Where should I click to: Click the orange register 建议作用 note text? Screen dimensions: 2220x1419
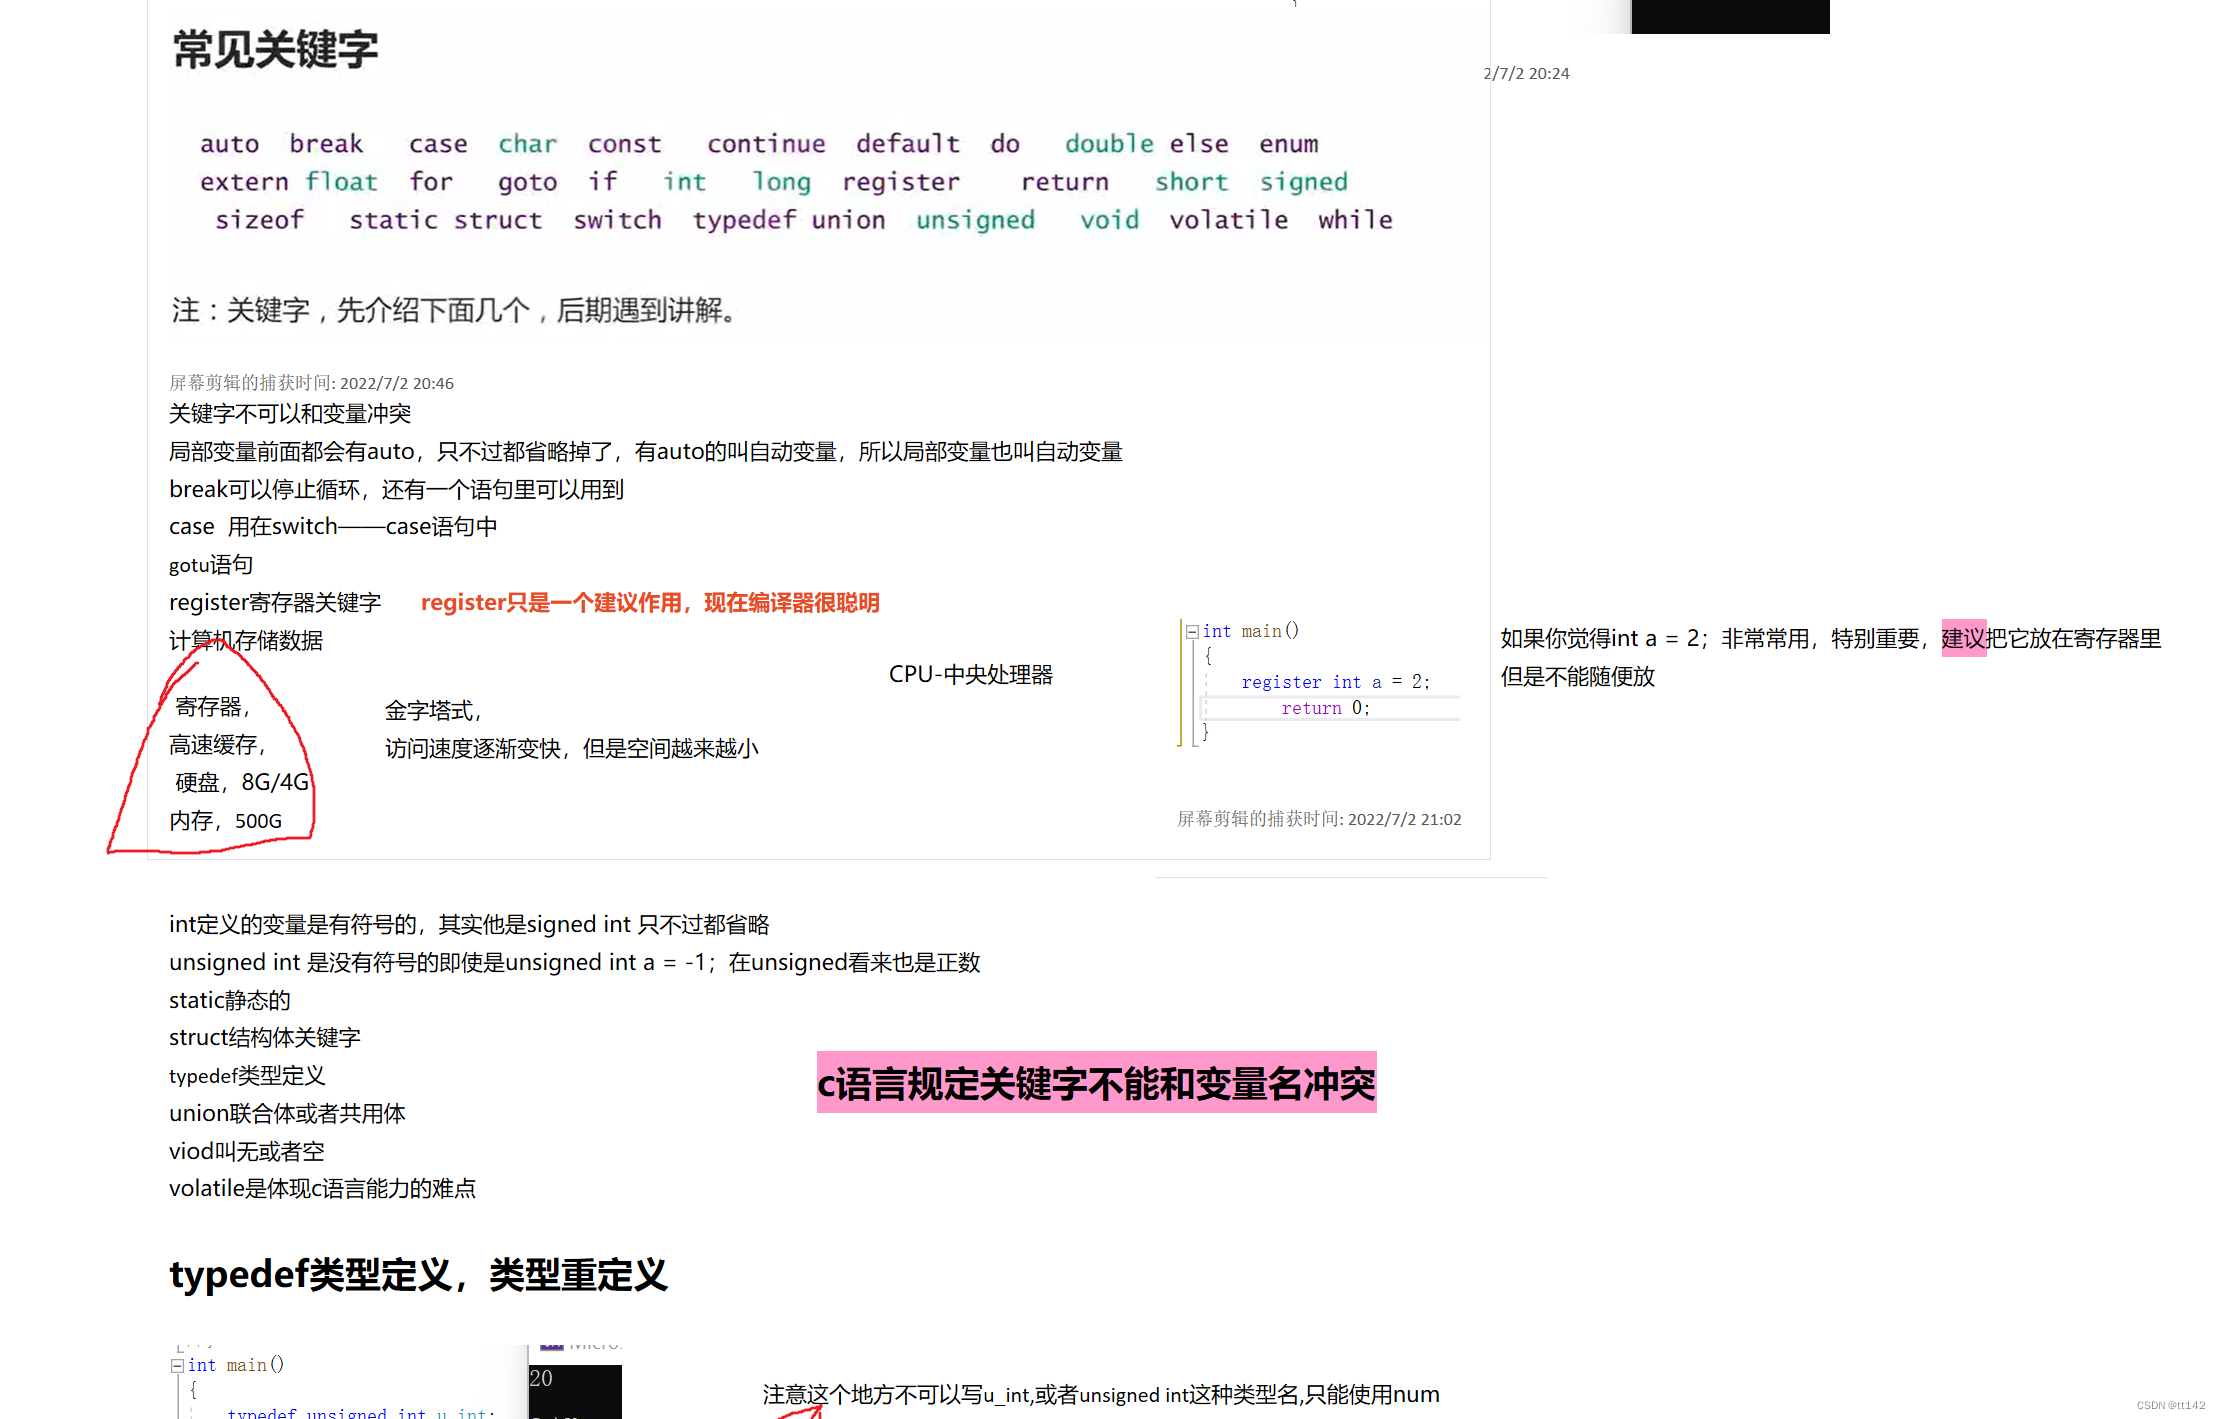point(650,602)
